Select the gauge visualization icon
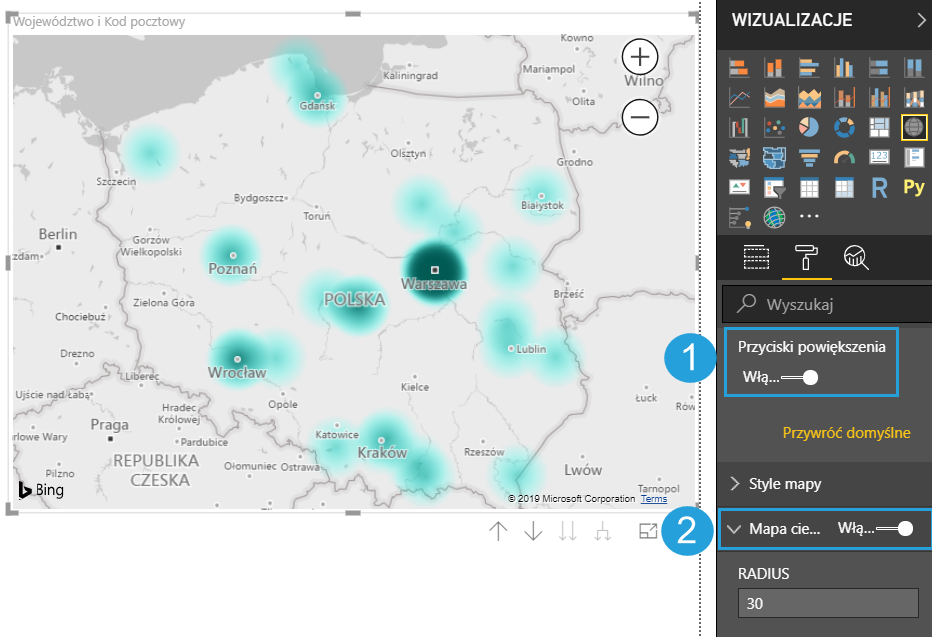This screenshot has width=932, height=637. 844,157
